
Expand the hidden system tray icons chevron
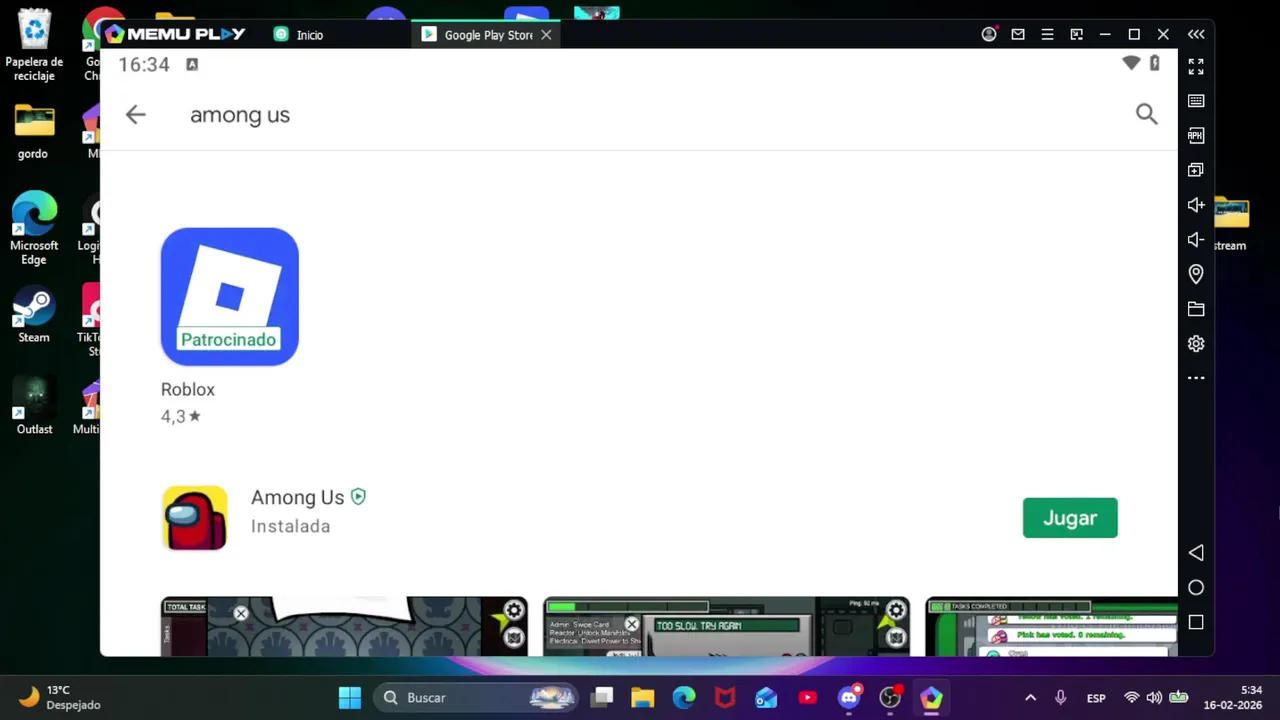click(x=1030, y=698)
